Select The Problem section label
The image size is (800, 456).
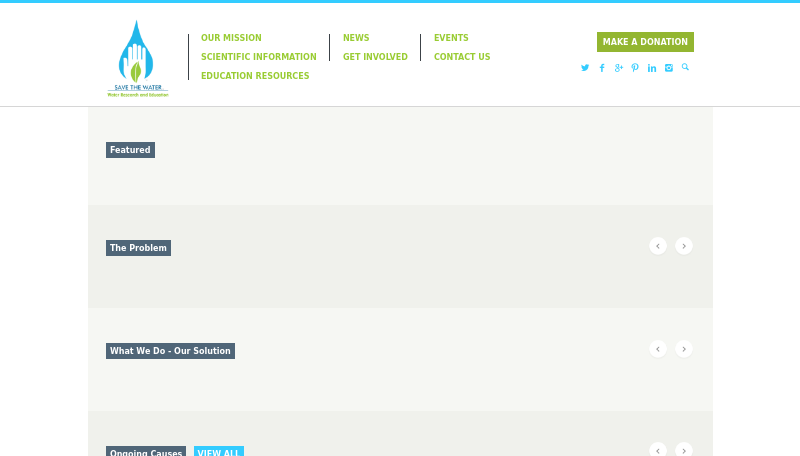(138, 248)
